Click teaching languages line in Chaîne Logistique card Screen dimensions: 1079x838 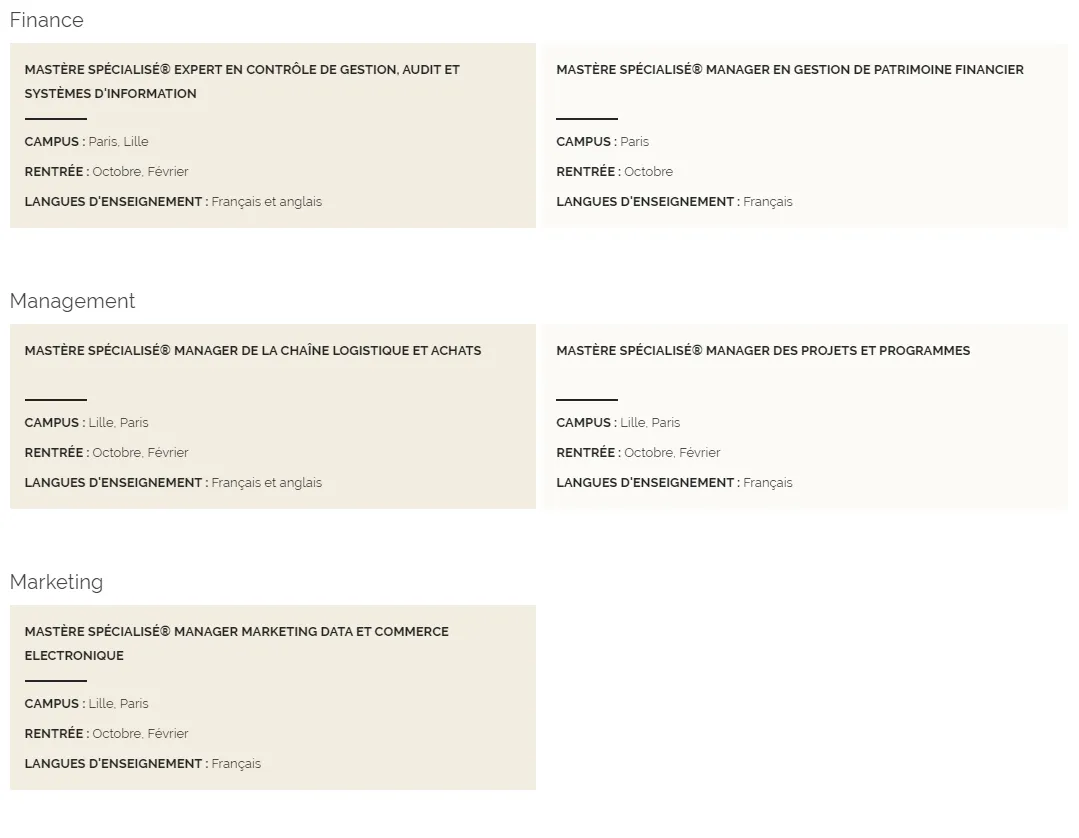pos(173,483)
